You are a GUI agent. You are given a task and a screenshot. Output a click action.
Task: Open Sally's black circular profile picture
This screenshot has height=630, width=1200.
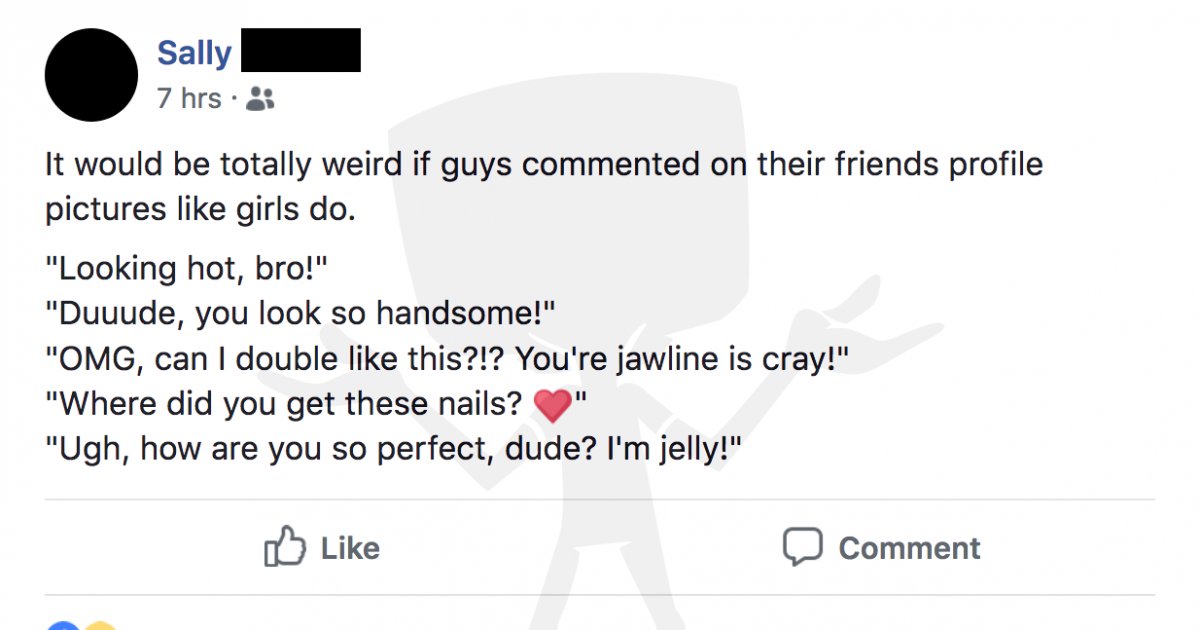coord(91,75)
